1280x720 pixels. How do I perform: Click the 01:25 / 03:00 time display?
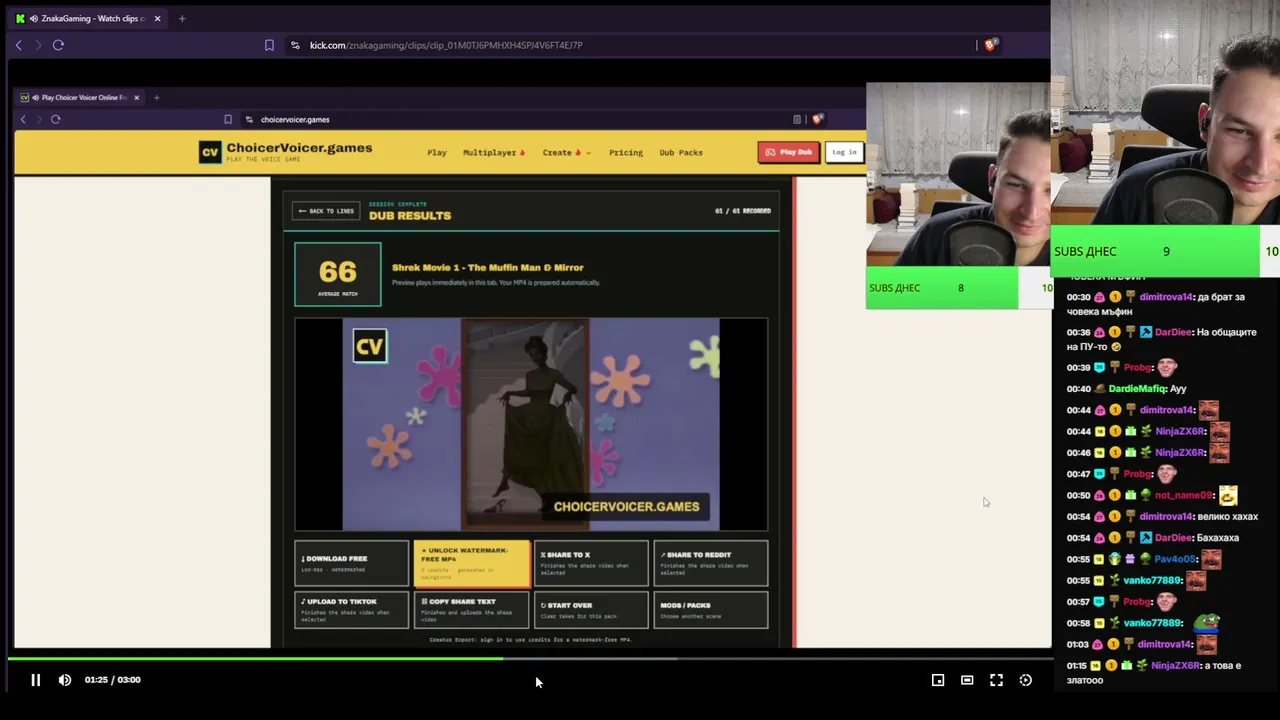(113, 680)
